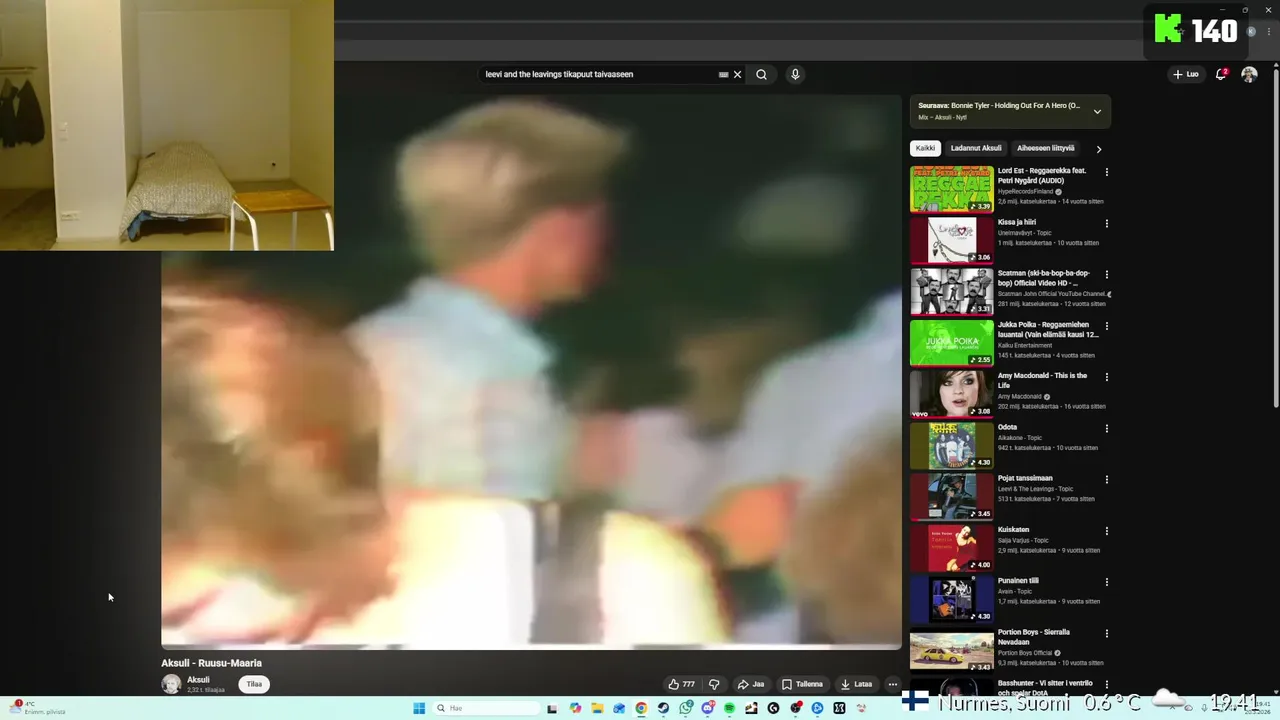Open options for Amy Macdonald video

coord(1106,377)
